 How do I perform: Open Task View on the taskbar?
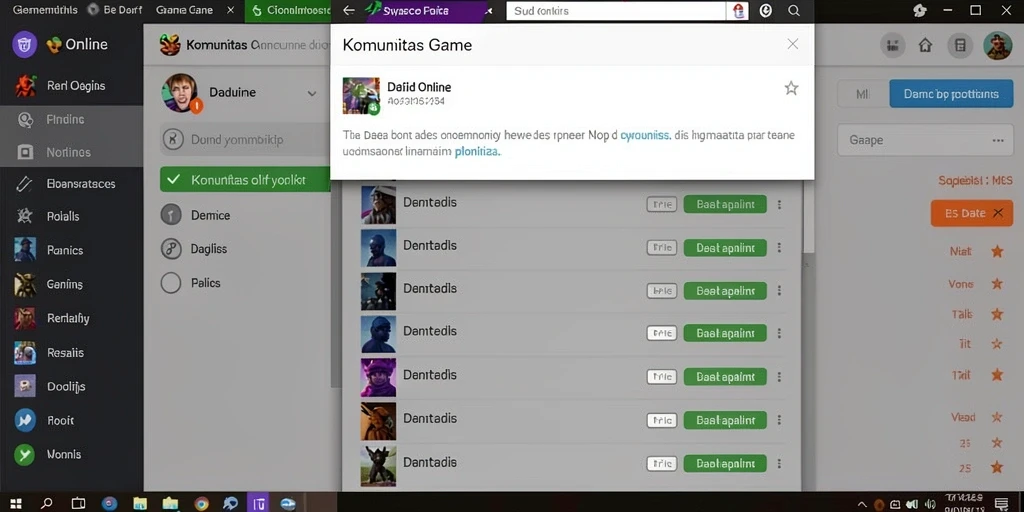tap(78, 504)
